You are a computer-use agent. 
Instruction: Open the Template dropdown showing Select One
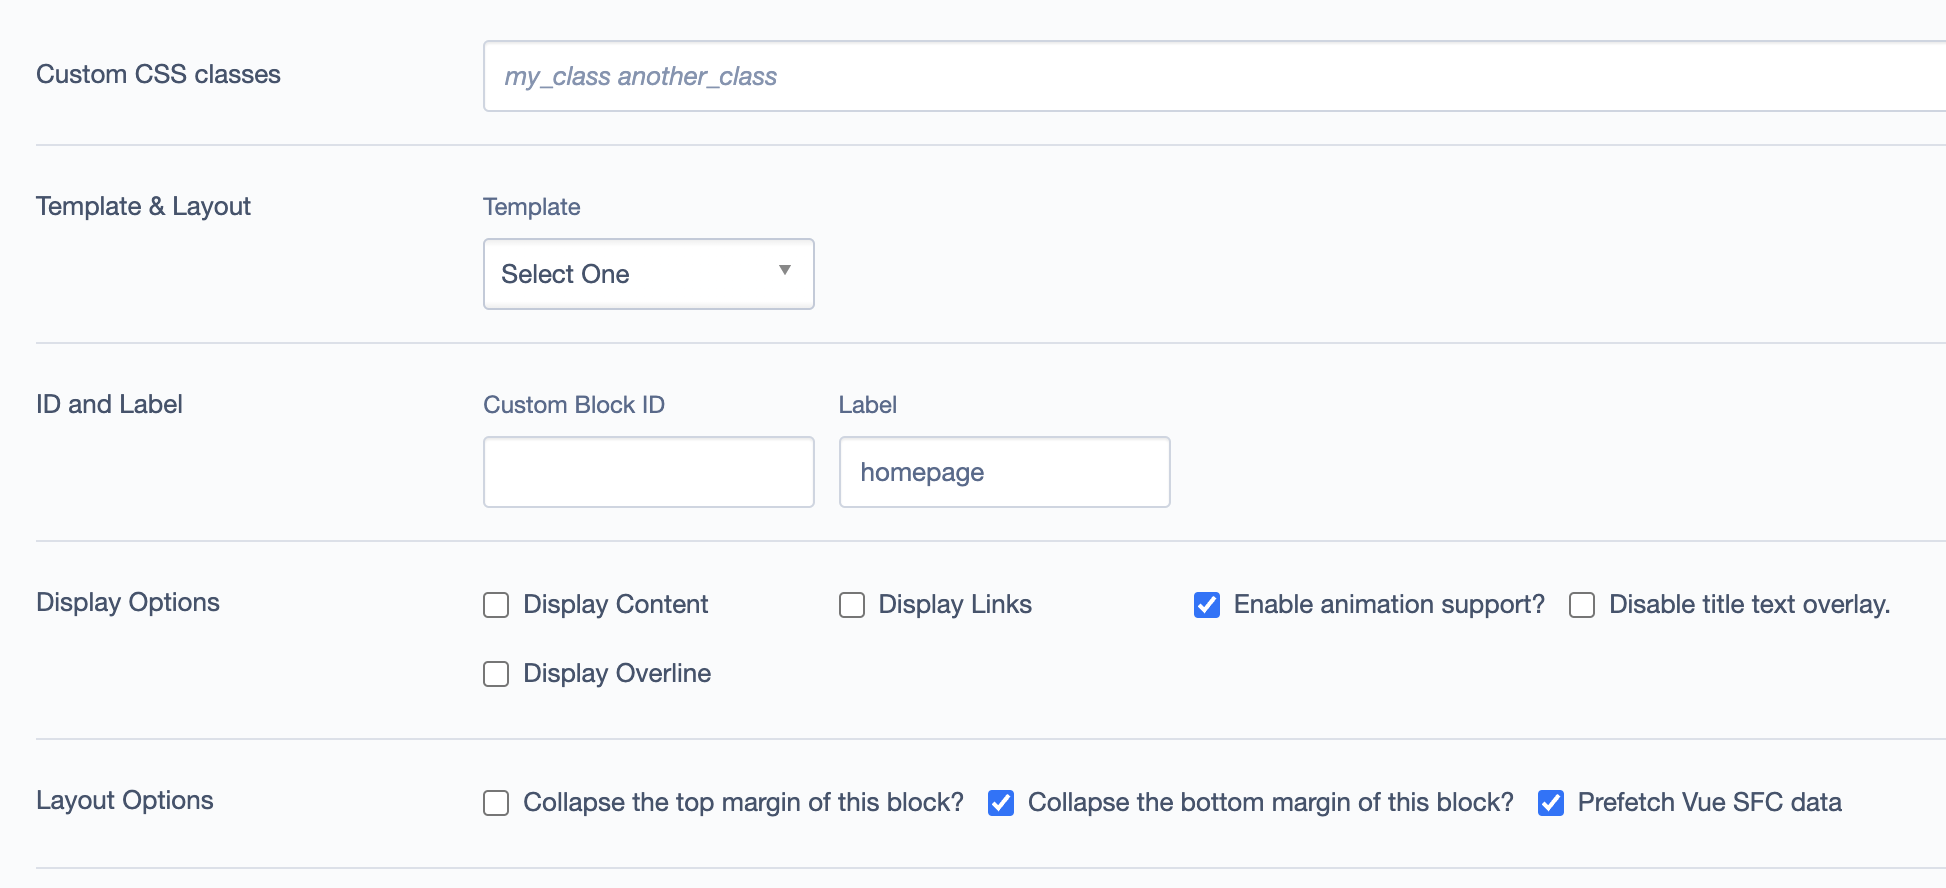click(x=648, y=274)
